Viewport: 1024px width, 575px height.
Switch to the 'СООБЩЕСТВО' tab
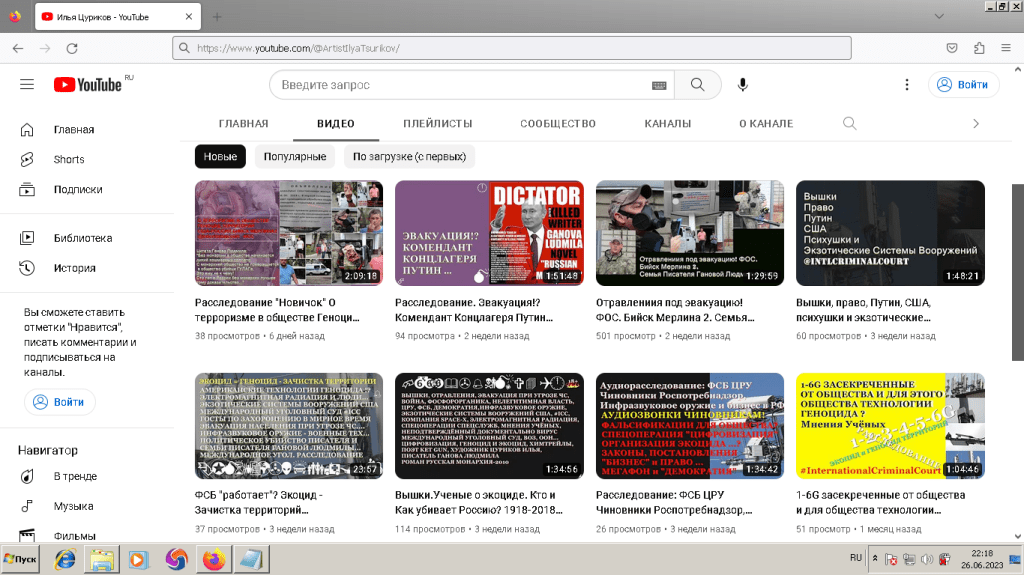tap(557, 124)
